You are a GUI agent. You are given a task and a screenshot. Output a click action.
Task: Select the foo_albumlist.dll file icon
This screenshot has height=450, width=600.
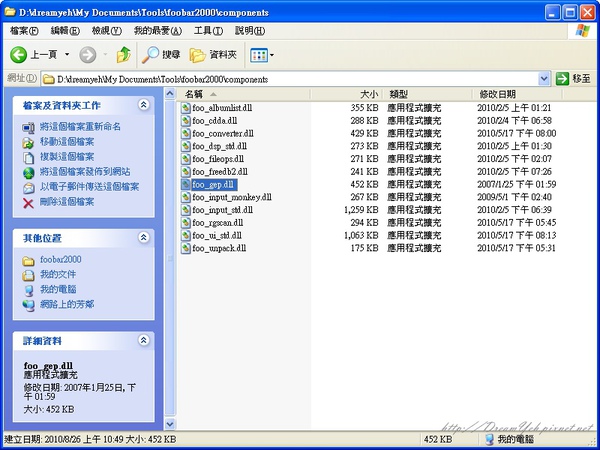(186, 108)
